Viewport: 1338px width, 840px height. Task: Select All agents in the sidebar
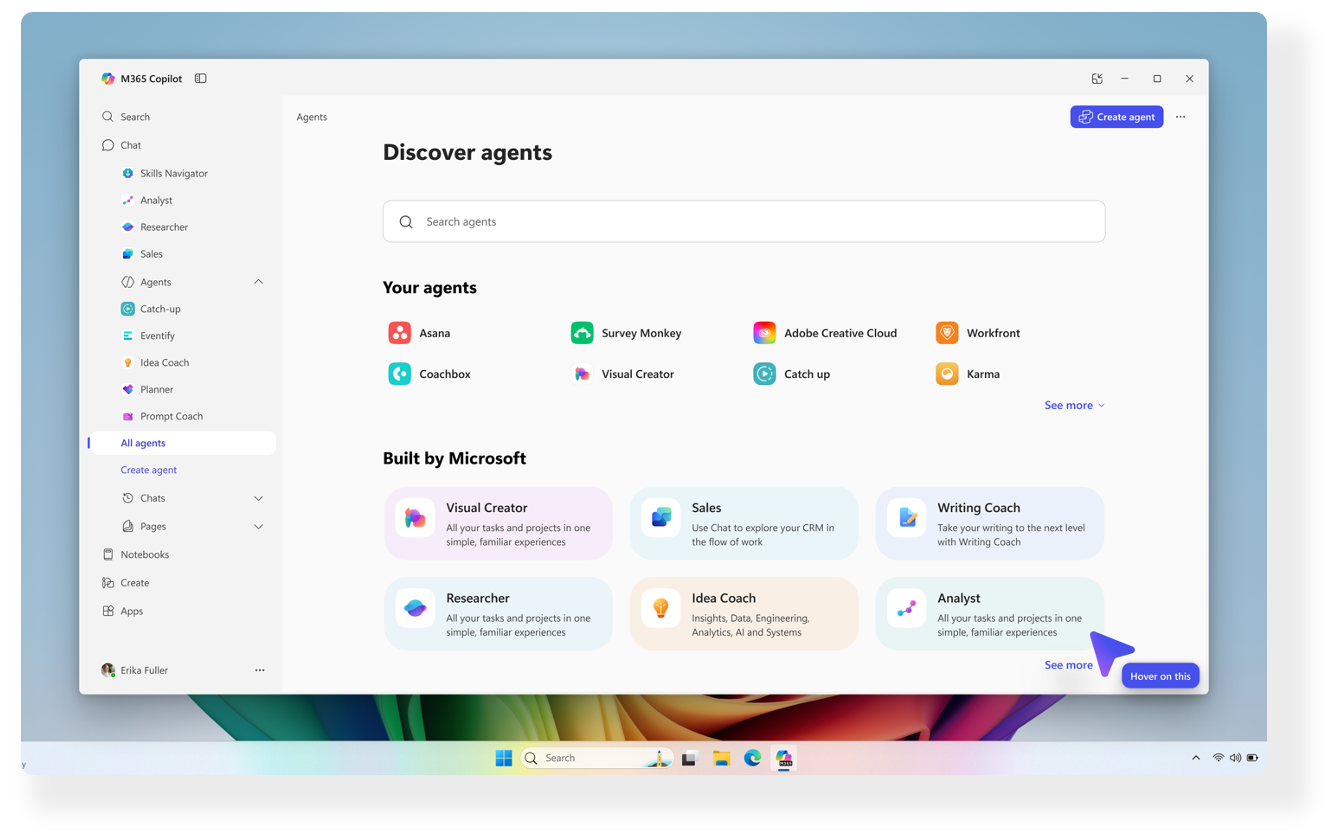tap(182, 443)
